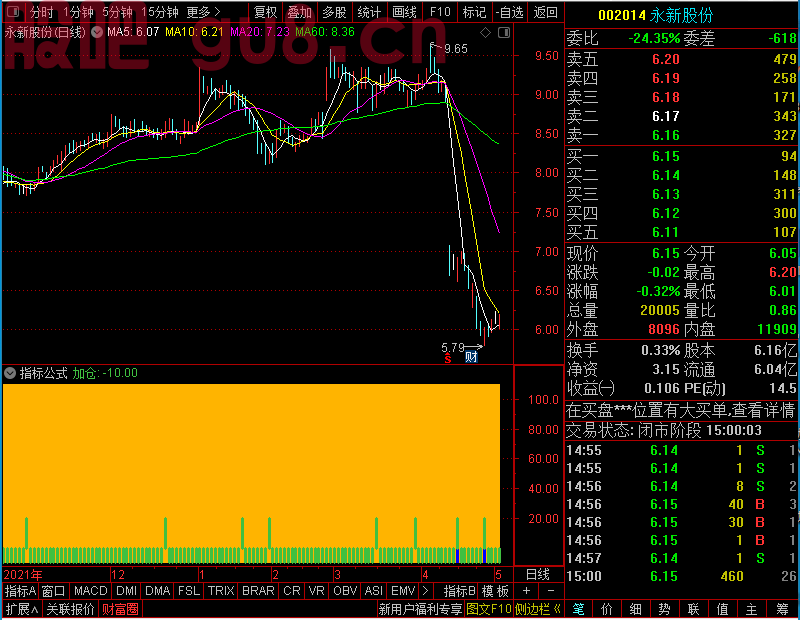Activate the 画线 drawing tool
Image resolution: width=800 pixels, height=620 pixels.
click(x=404, y=12)
